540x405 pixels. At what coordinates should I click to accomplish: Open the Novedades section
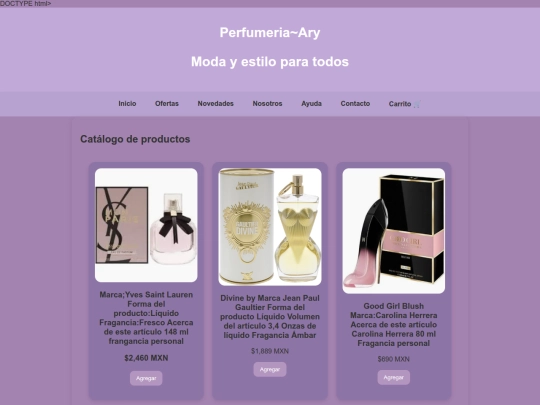216,104
